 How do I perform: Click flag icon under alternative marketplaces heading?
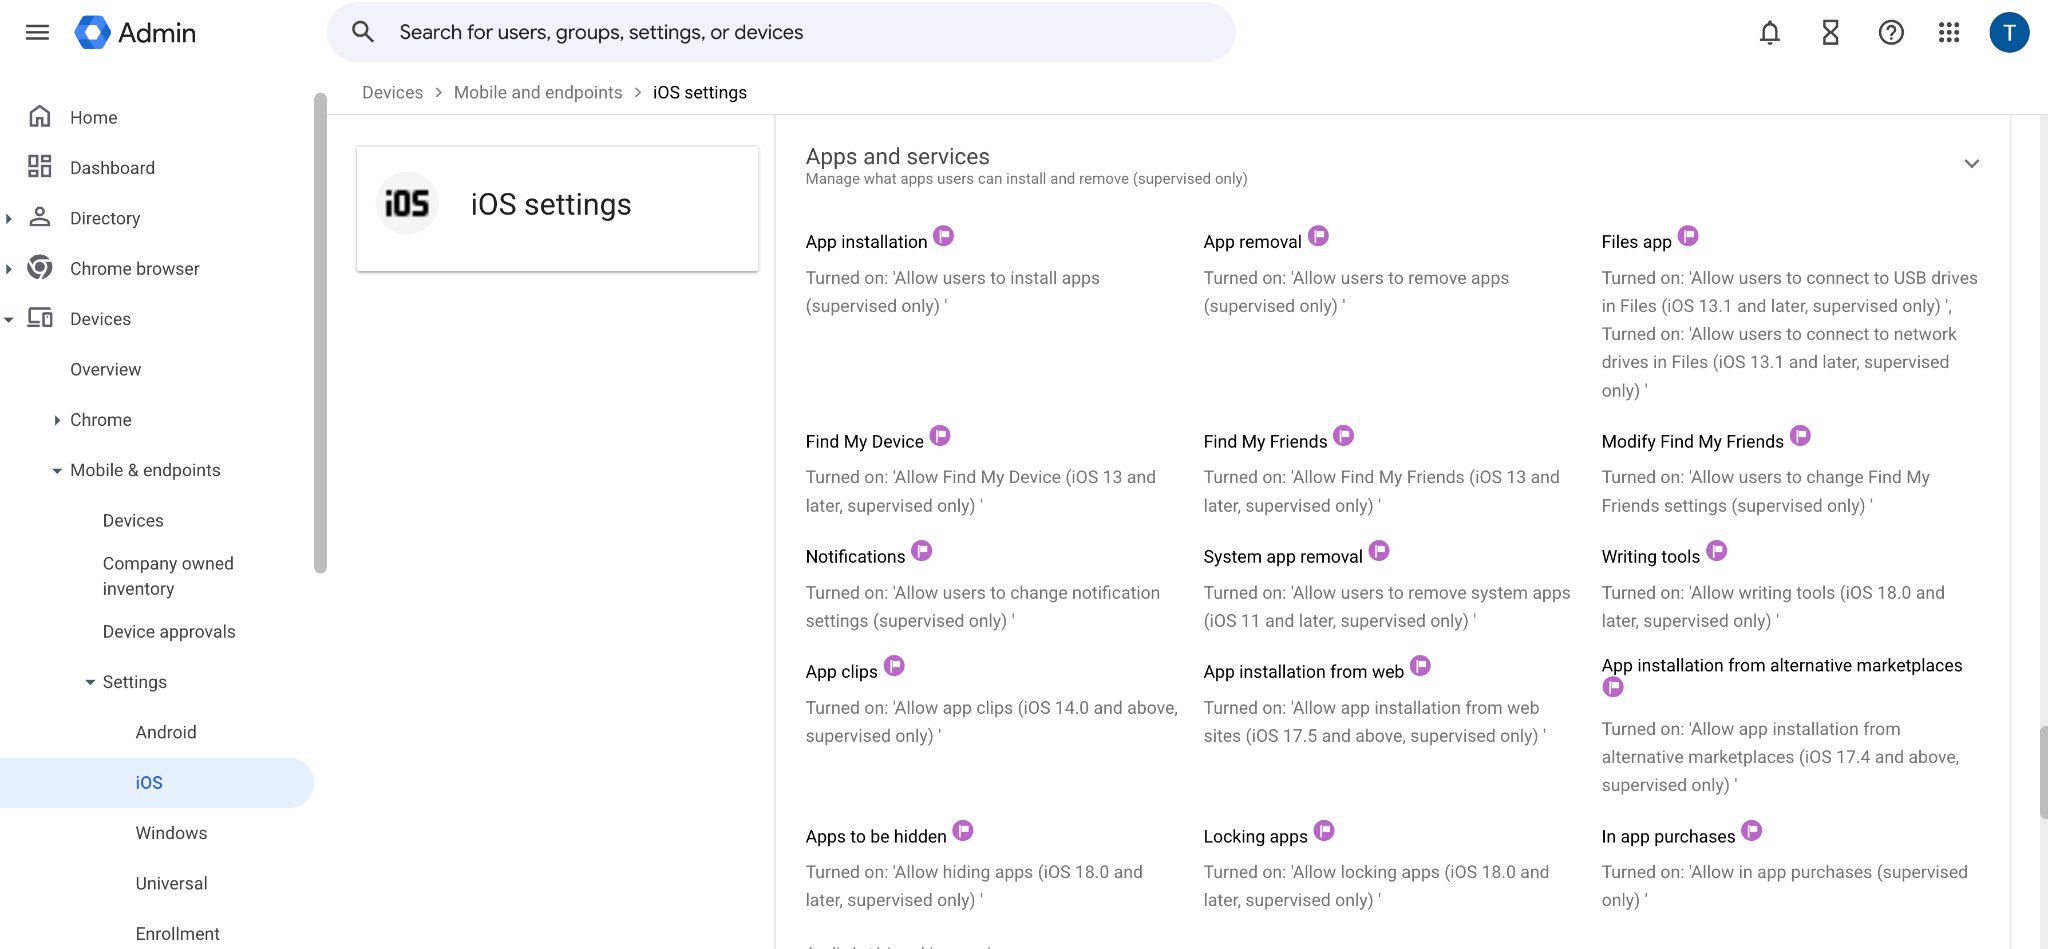tap(1613, 687)
